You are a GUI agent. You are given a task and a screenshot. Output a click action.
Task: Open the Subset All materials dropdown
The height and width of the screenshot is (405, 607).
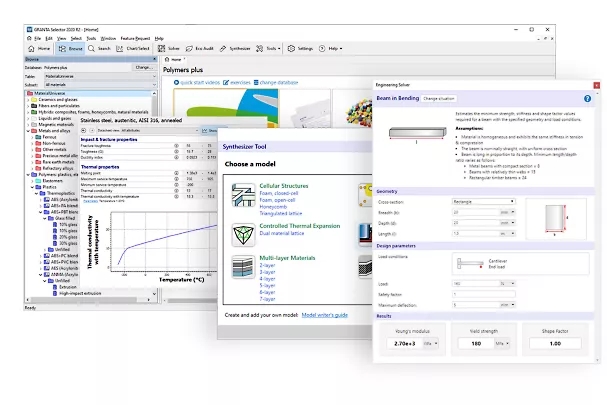pos(101,84)
